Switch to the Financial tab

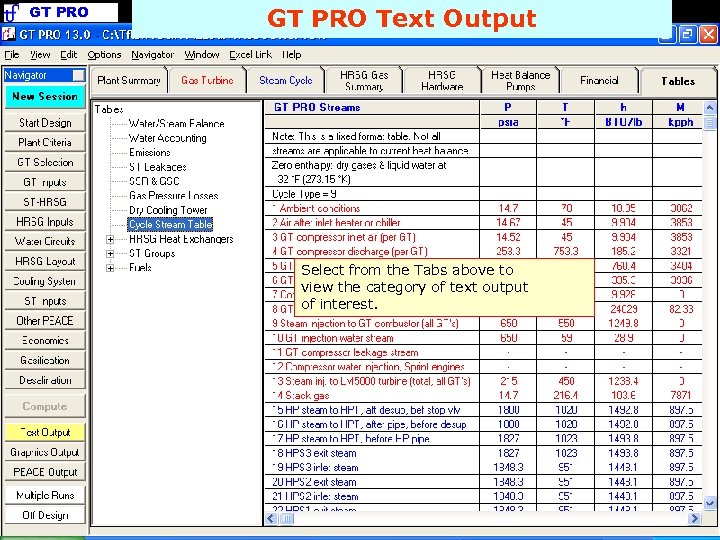(x=599, y=80)
